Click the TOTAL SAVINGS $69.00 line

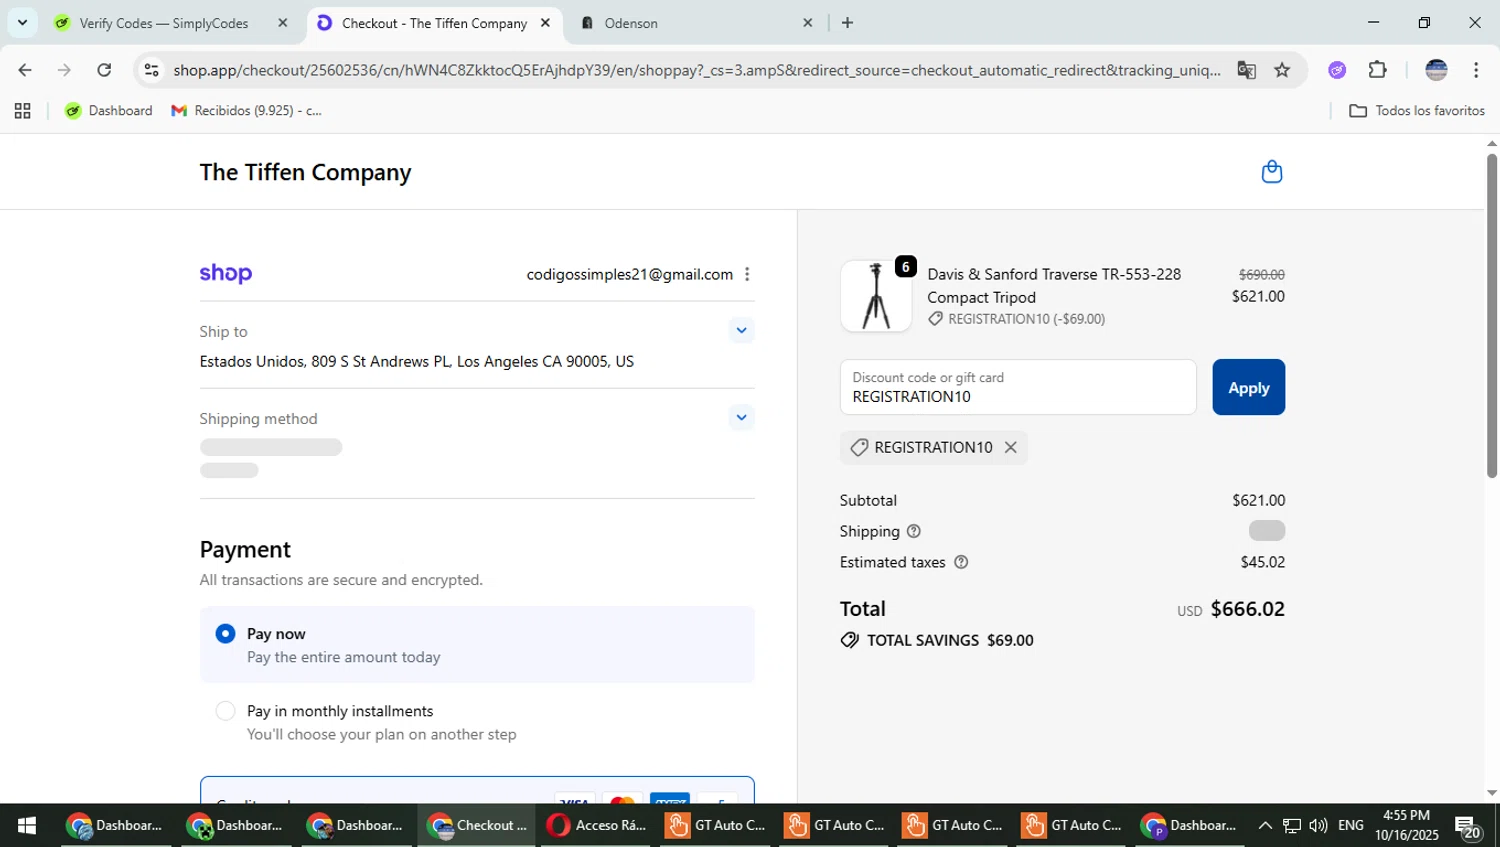coord(937,641)
